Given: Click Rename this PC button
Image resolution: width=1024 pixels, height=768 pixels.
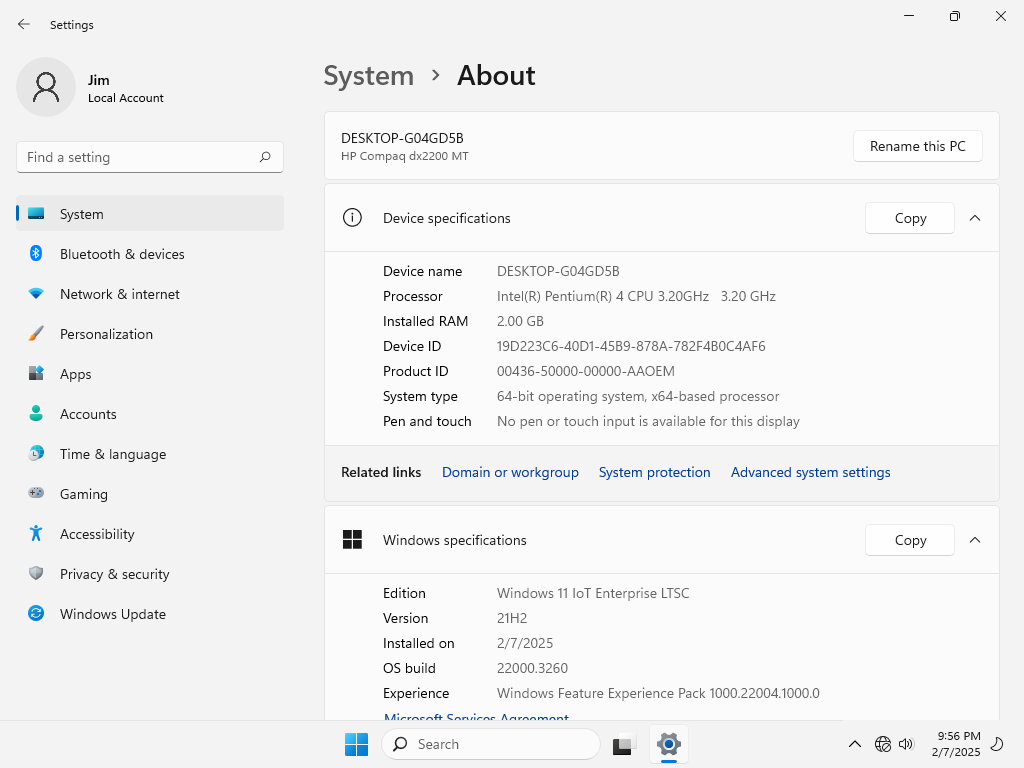Looking at the screenshot, I should 918,146.
